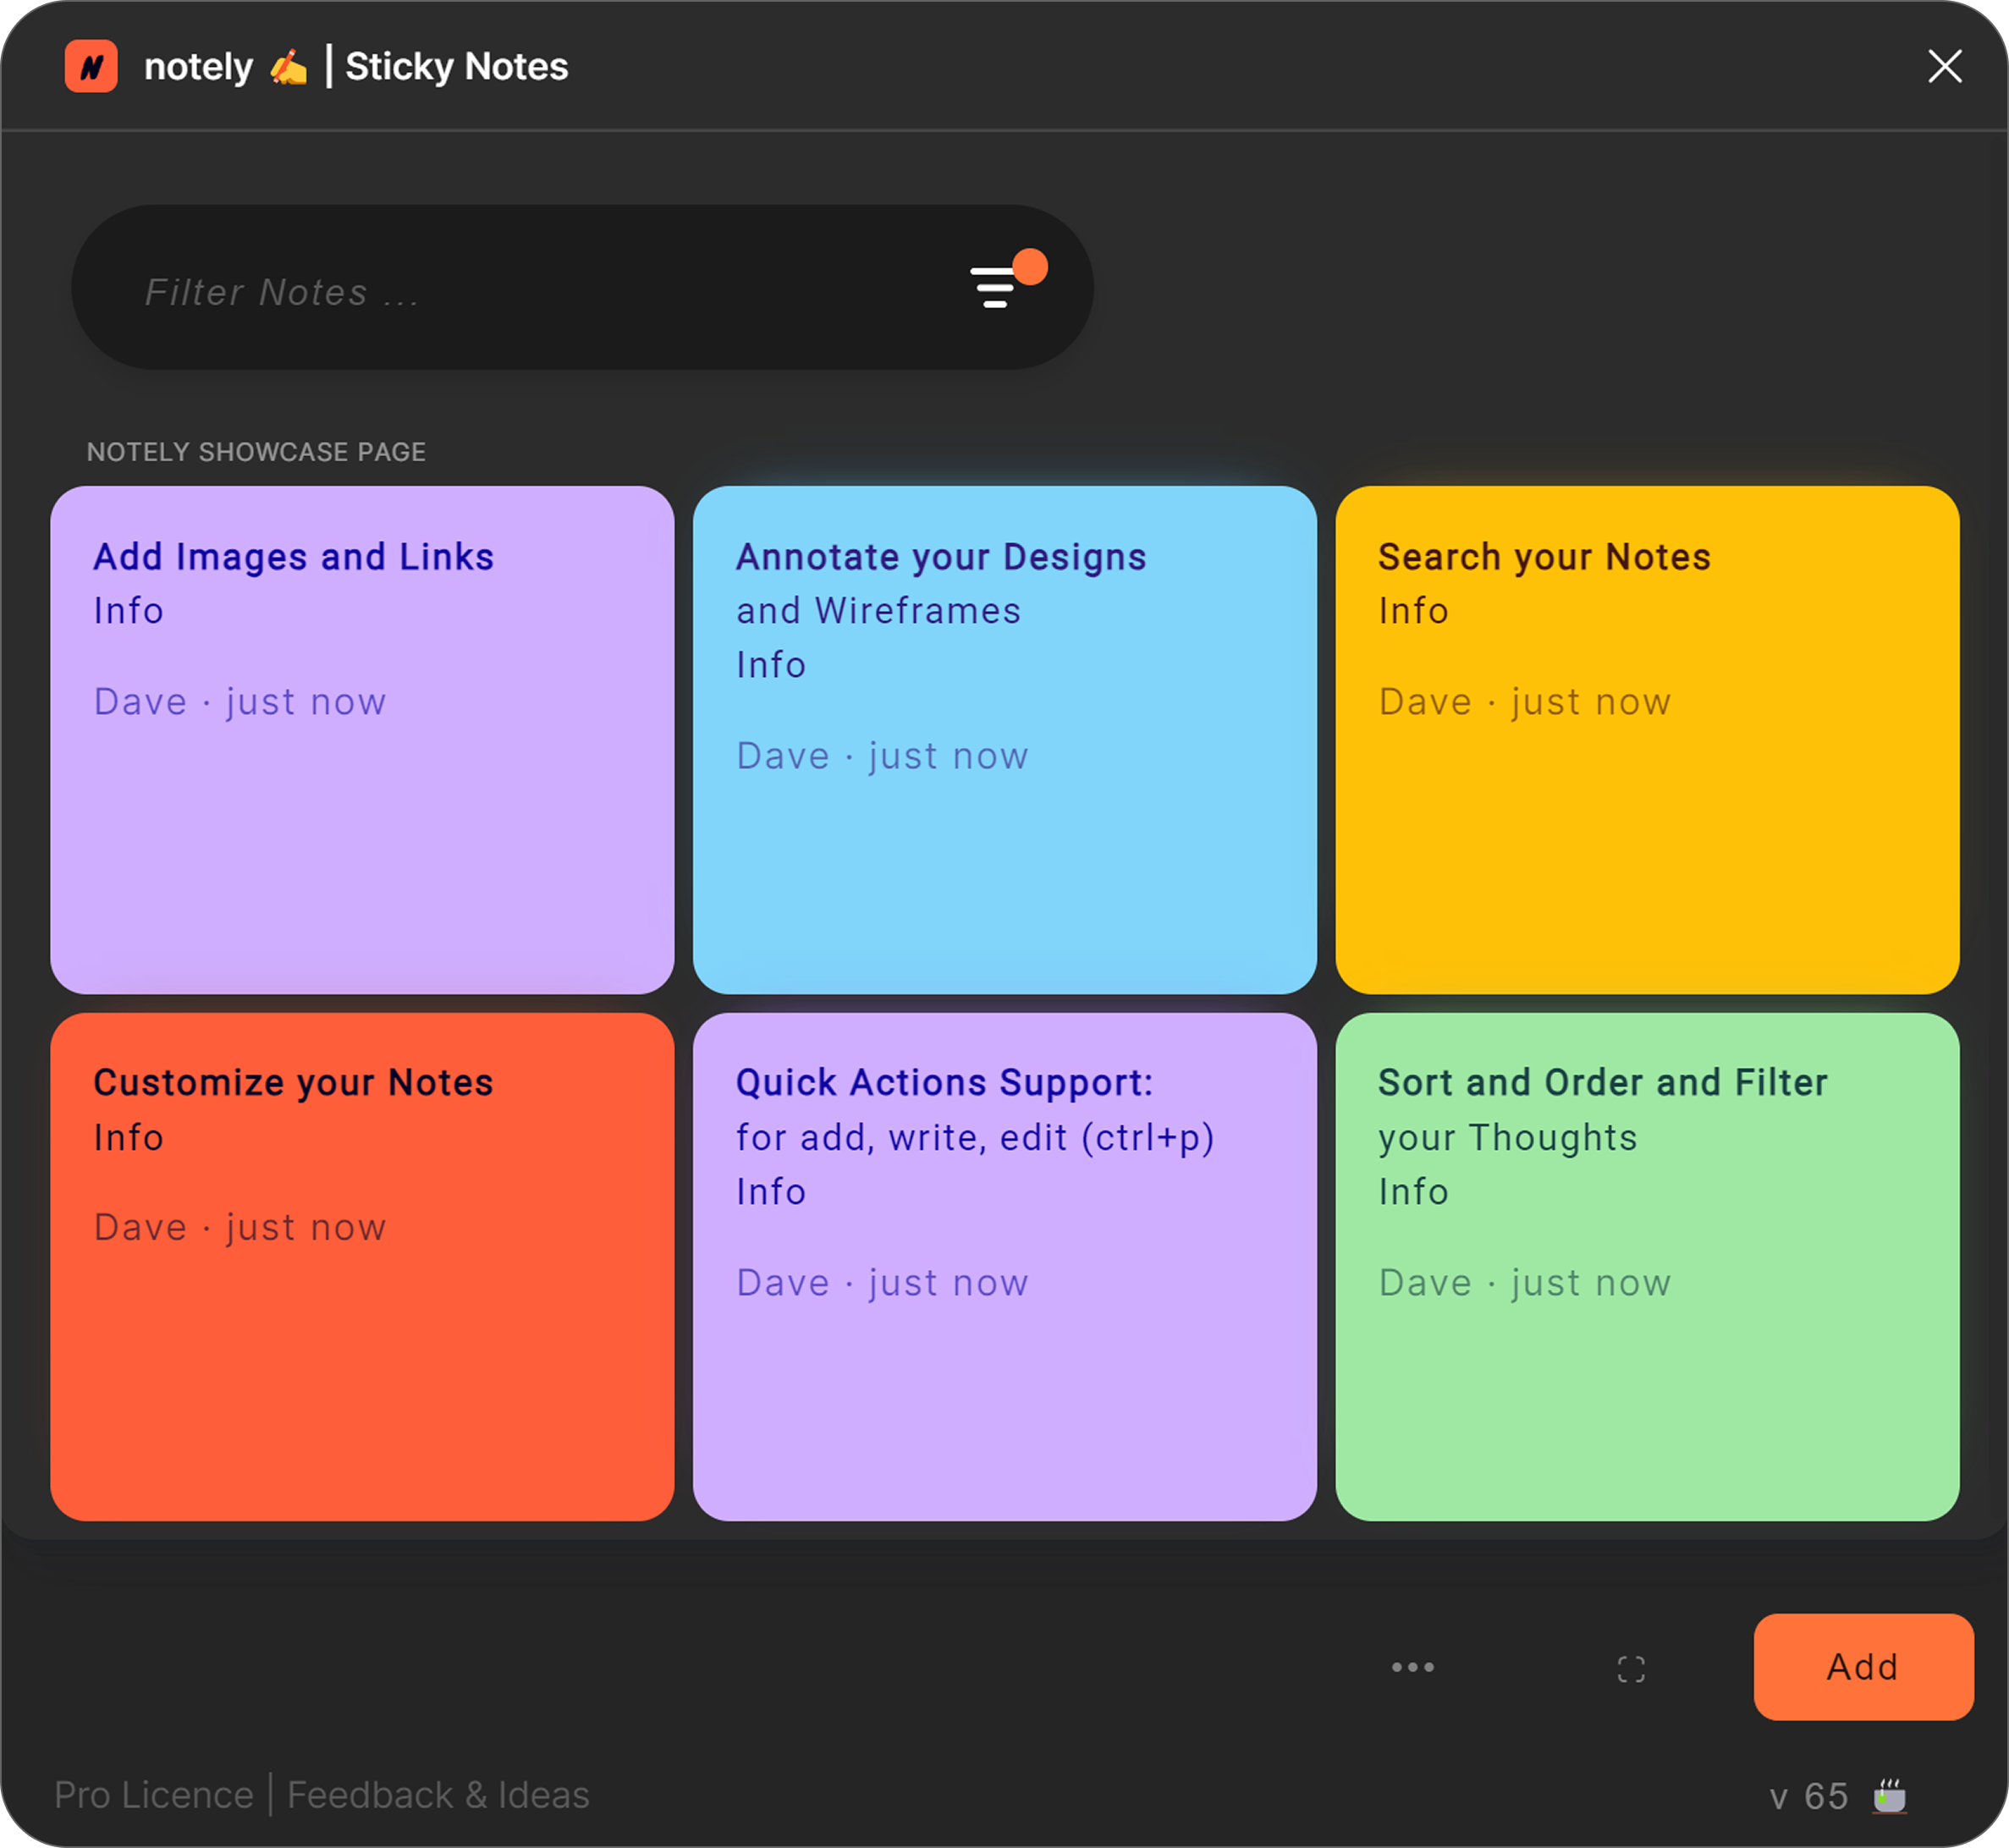The width and height of the screenshot is (2009, 1848).
Task: Open the Feedback & Ideas link
Action: click(x=438, y=1795)
